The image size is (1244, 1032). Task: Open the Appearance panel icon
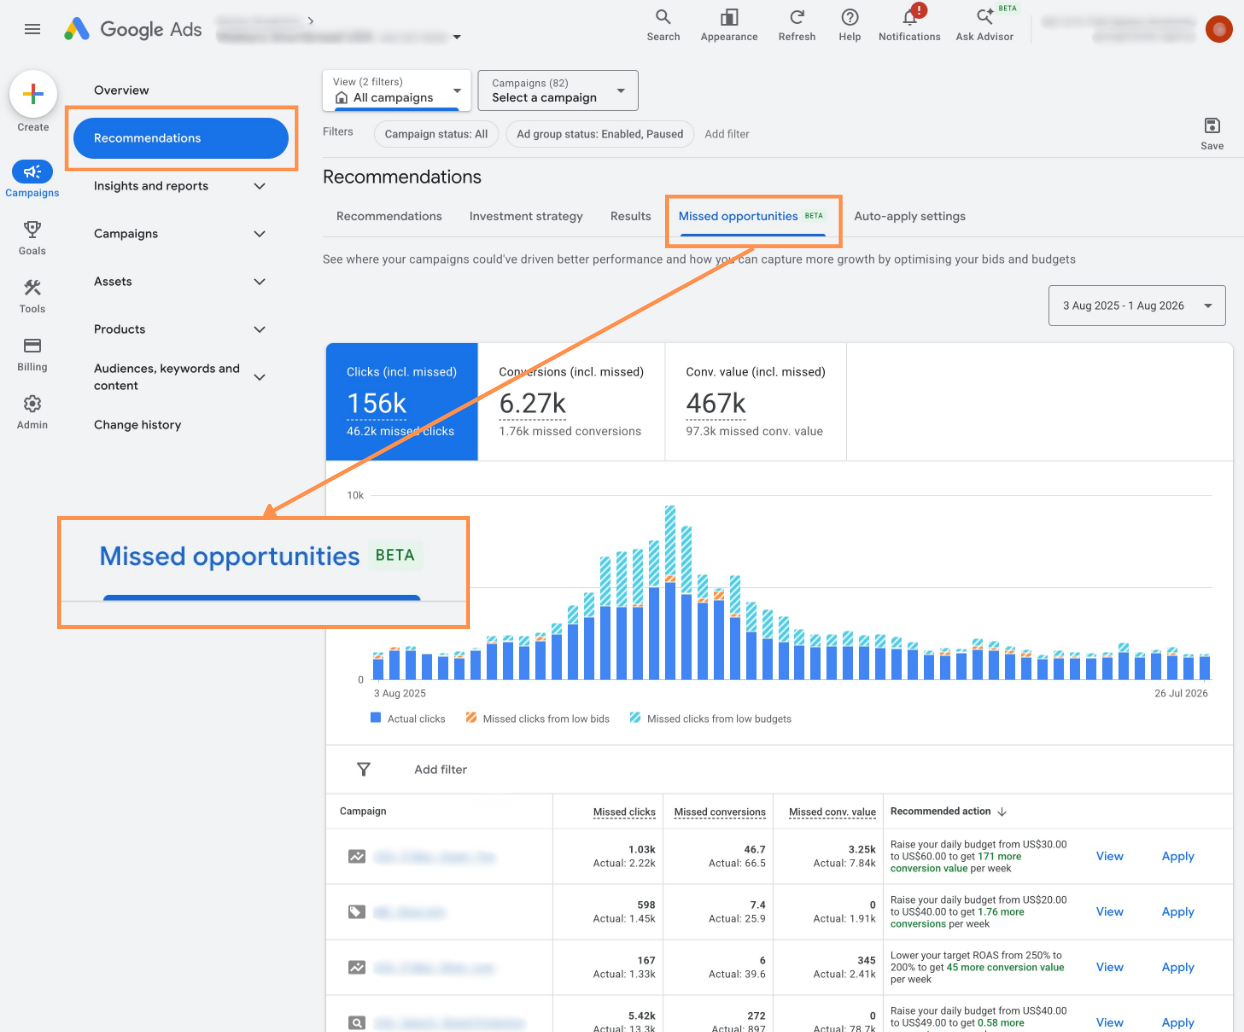coord(729,17)
